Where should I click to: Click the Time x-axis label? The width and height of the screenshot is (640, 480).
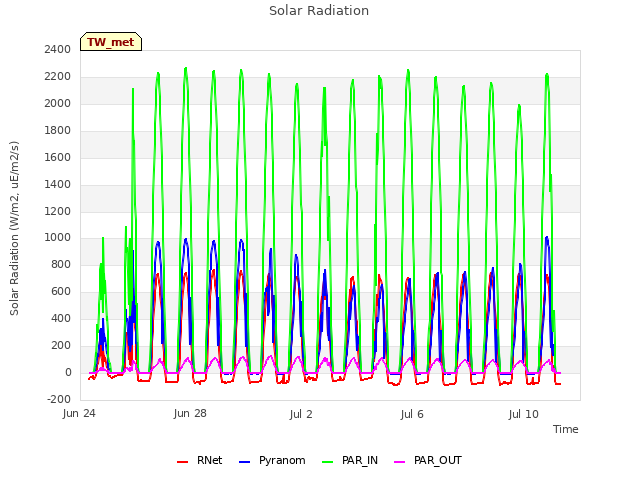(x=565, y=429)
